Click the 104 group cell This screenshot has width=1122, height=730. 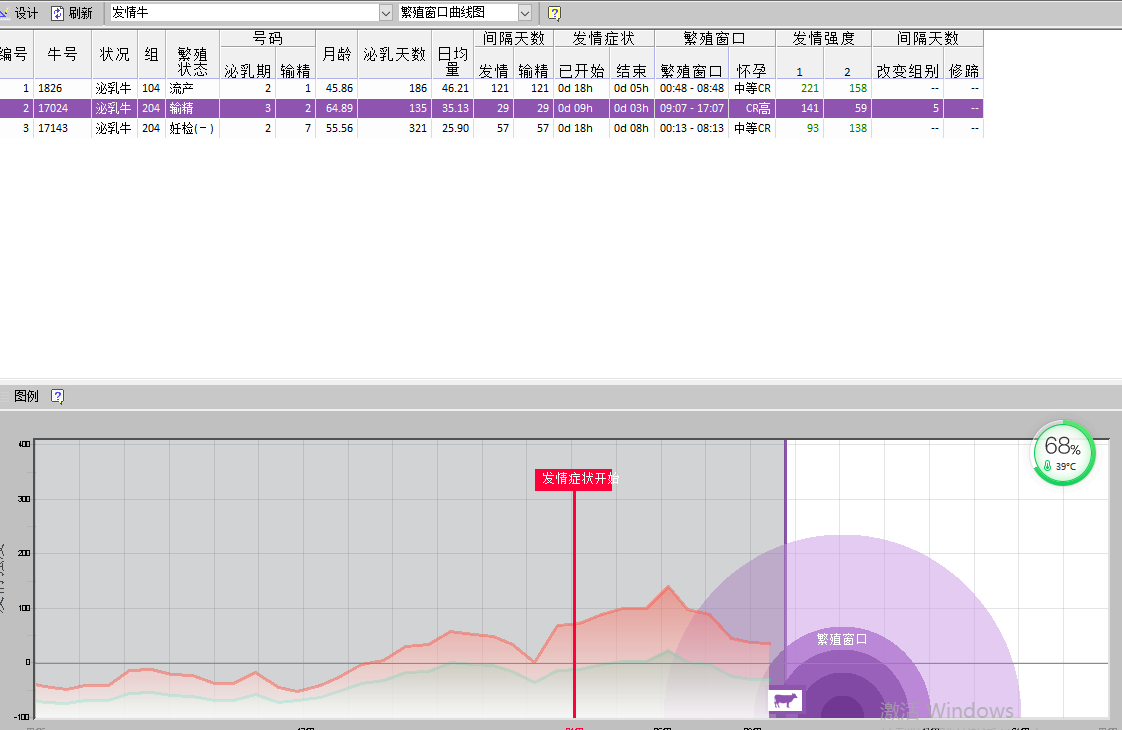[x=152, y=88]
